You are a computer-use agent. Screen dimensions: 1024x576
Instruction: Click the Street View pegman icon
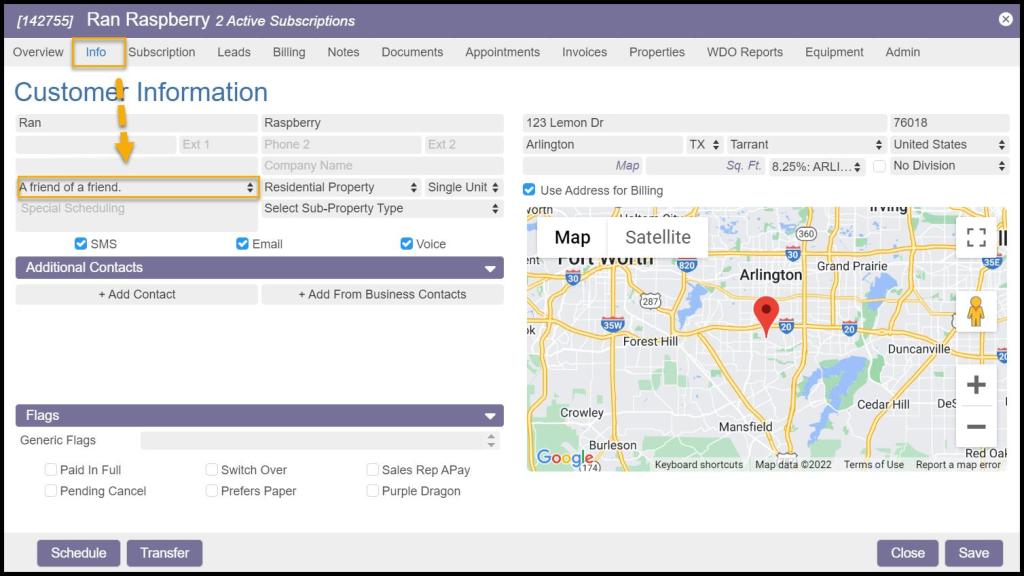(976, 312)
